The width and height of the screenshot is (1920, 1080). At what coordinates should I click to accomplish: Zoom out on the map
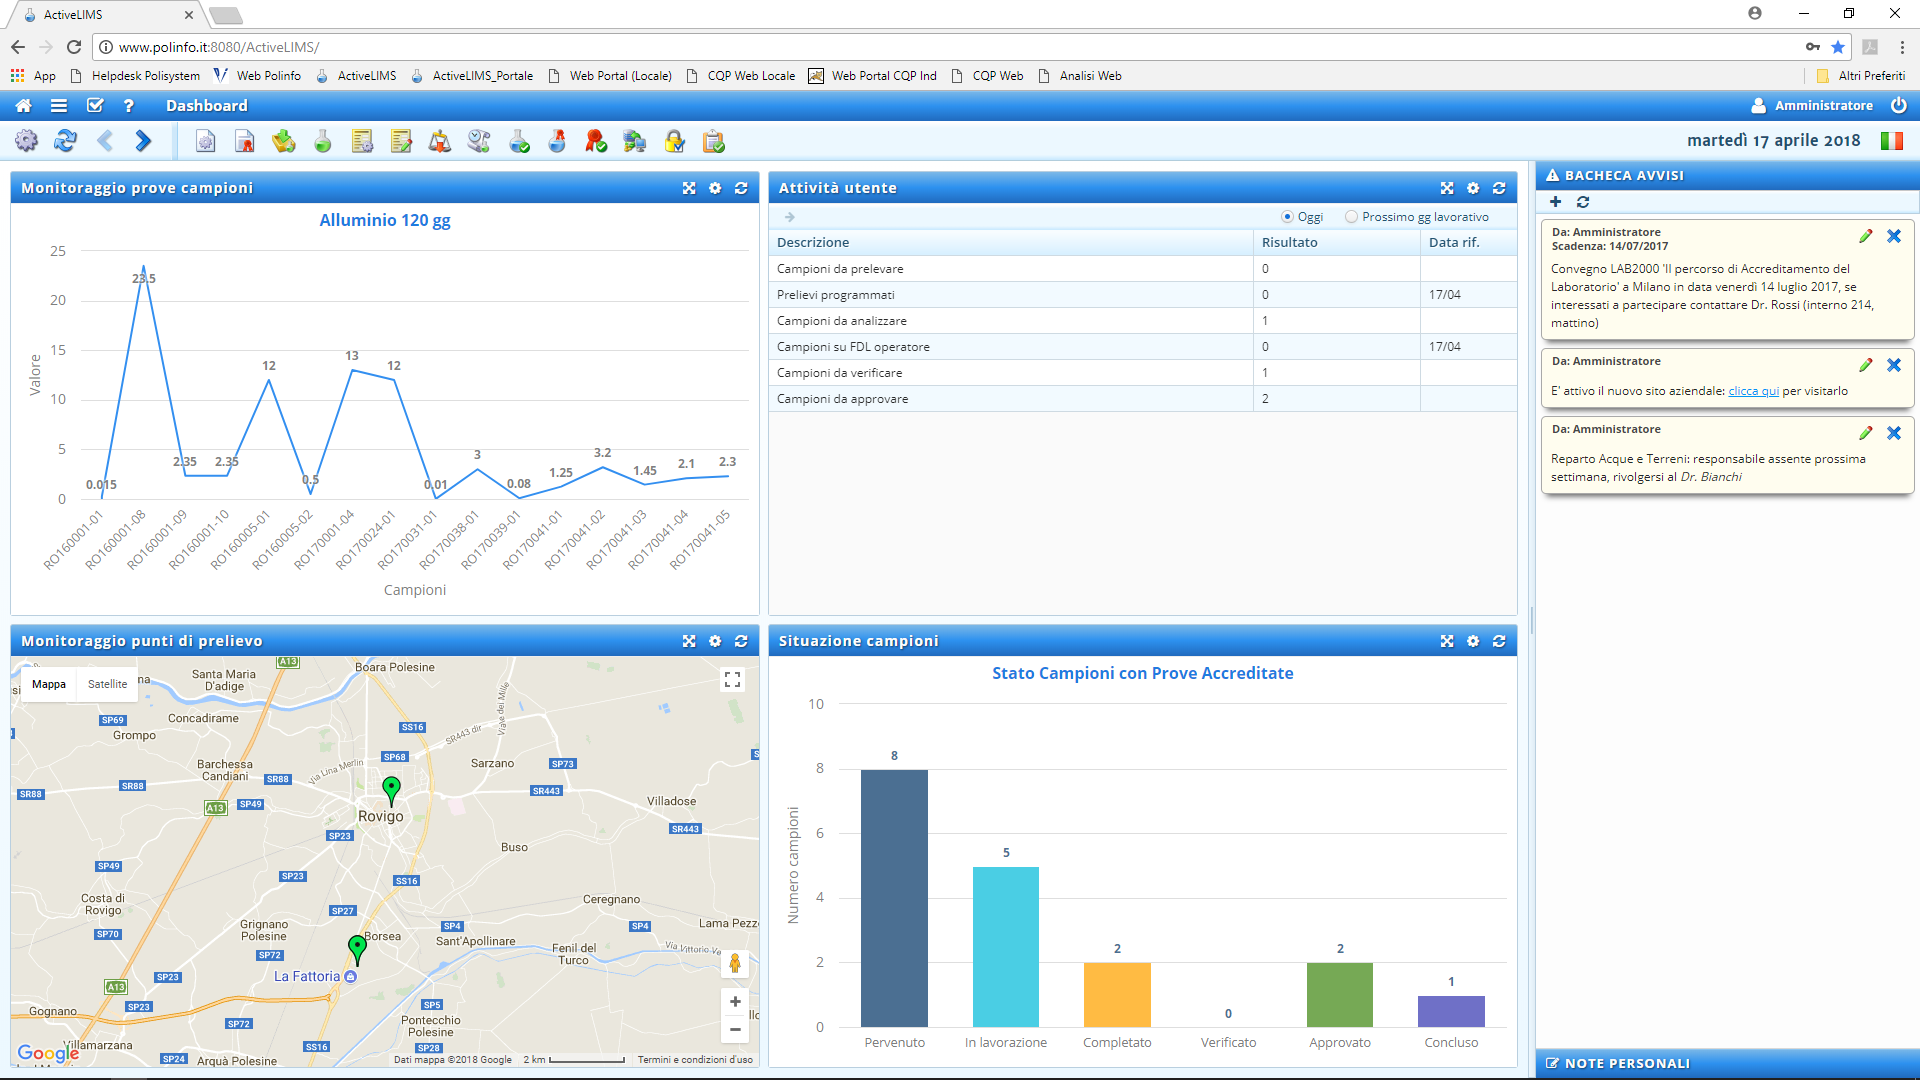tap(735, 1029)
